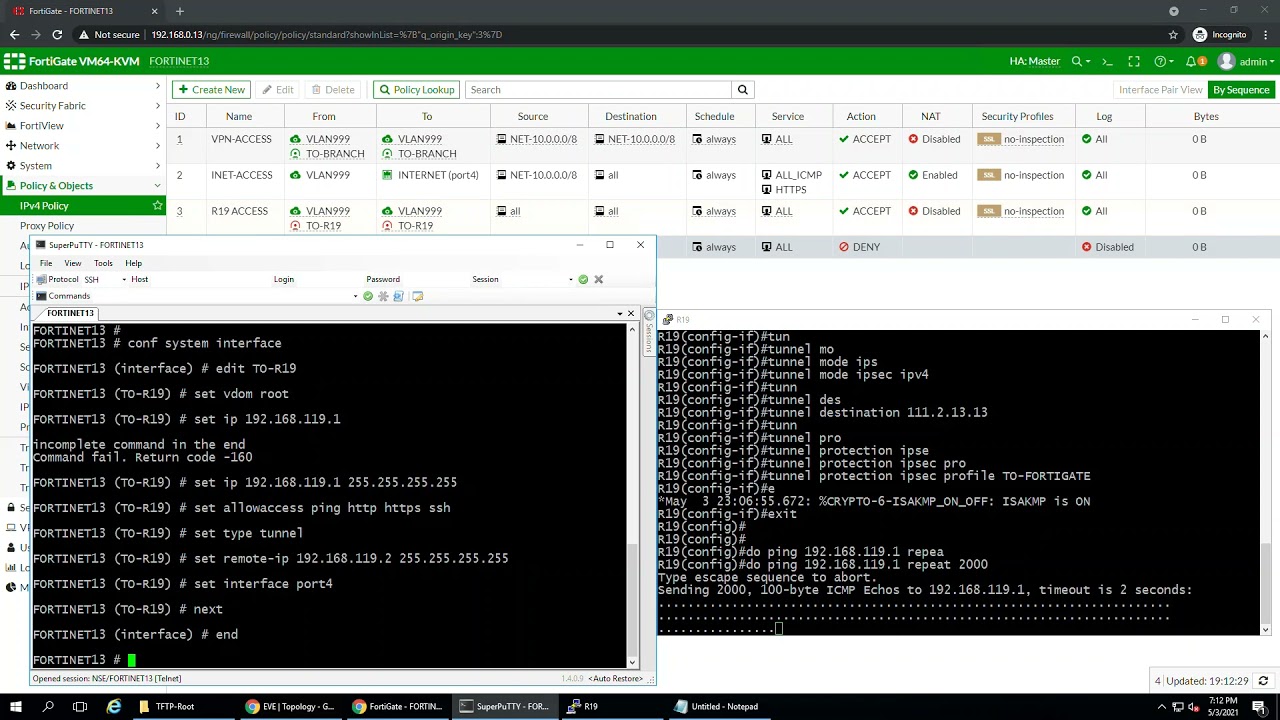This screenshot has width=1280, height=720.
Task: Click the gray X icon in SuperPuTTY Protocol bar
Action: point(598,279)
